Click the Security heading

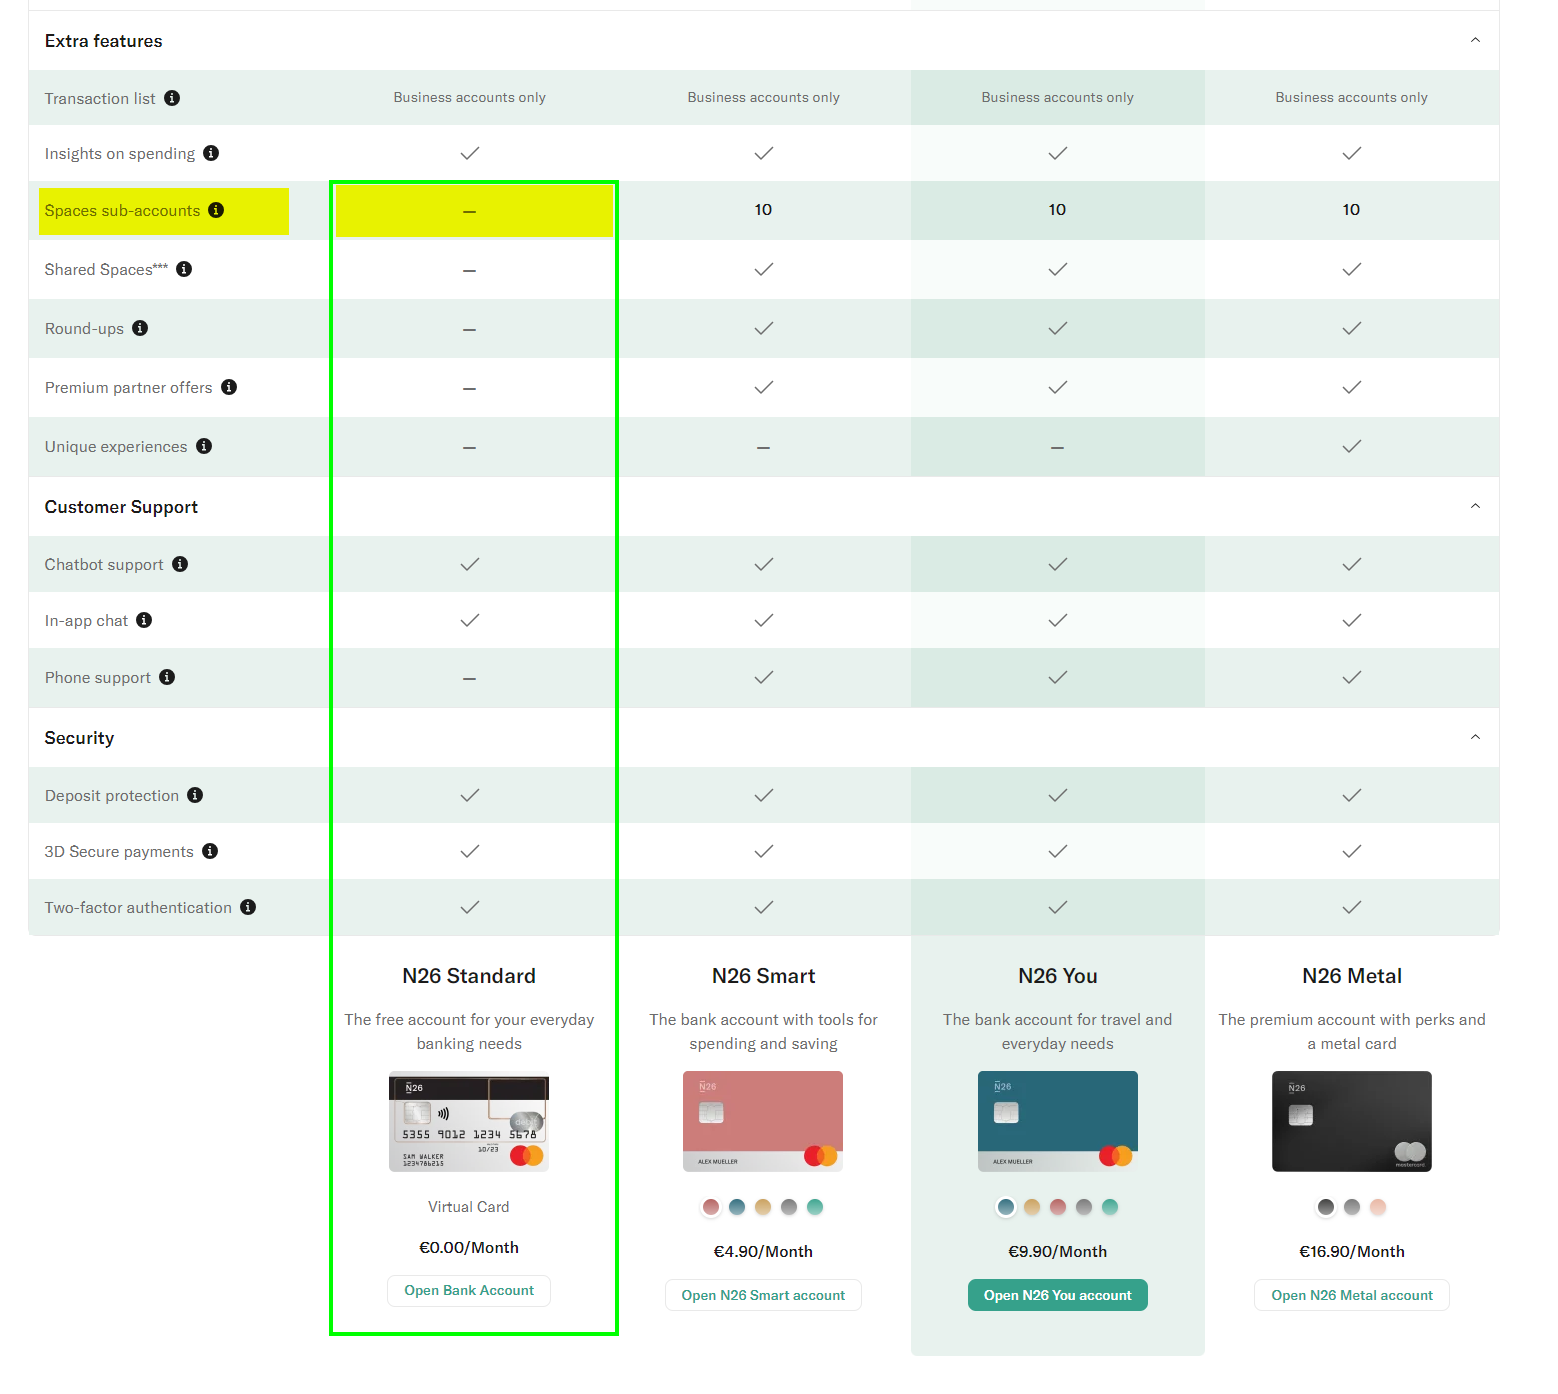pos(80,738)
